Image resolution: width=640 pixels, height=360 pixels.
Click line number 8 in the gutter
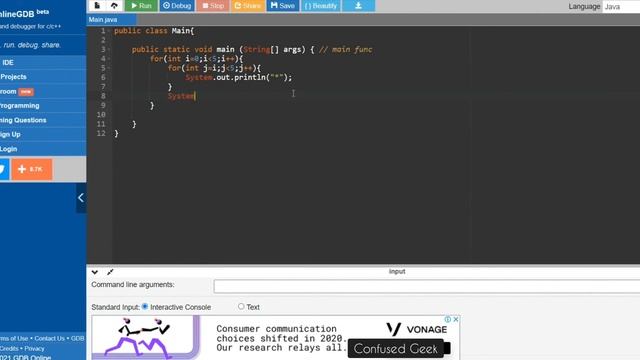coord(103,96)
